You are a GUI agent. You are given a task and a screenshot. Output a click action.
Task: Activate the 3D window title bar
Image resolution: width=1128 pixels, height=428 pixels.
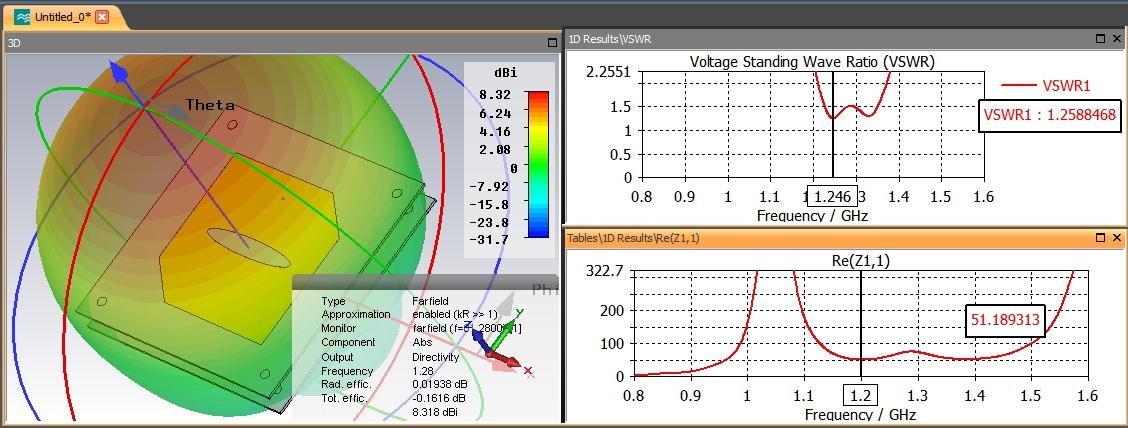click(282, 42)
